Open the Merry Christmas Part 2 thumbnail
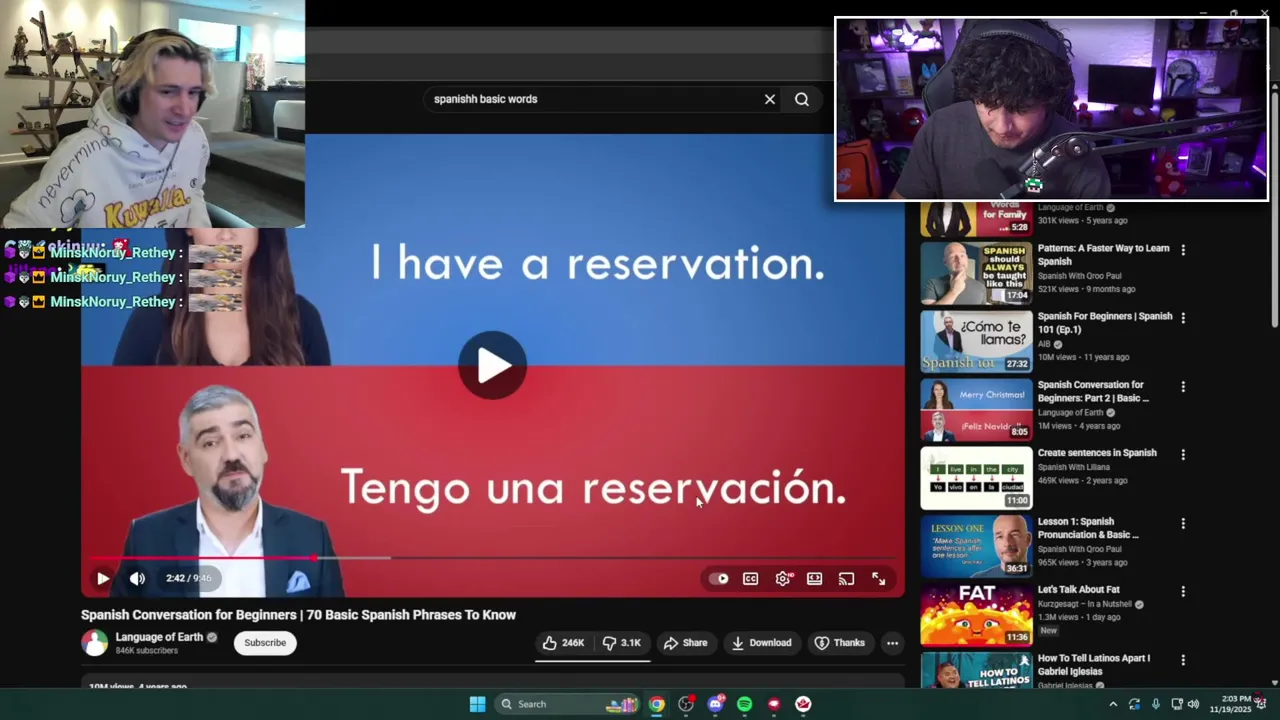 [976, 410]
